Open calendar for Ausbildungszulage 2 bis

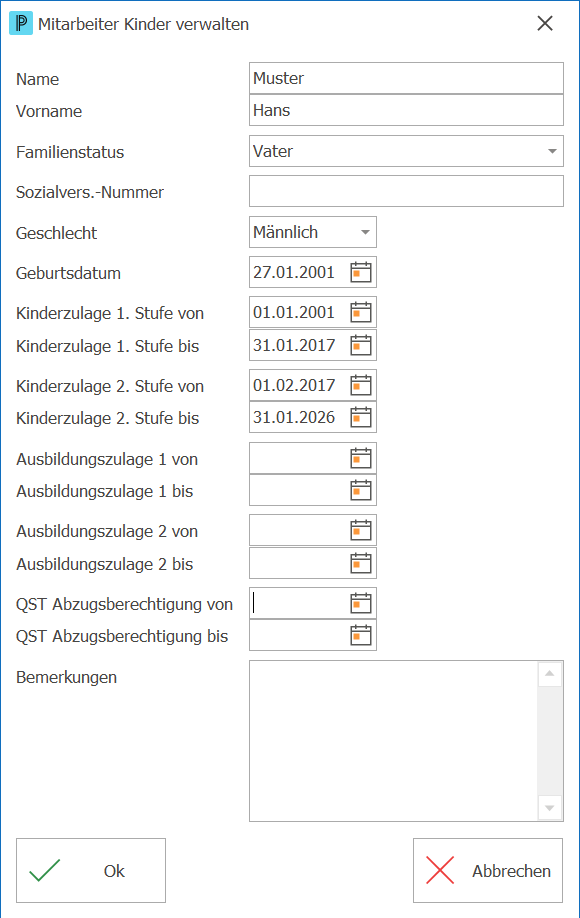[x=361, y=563]
